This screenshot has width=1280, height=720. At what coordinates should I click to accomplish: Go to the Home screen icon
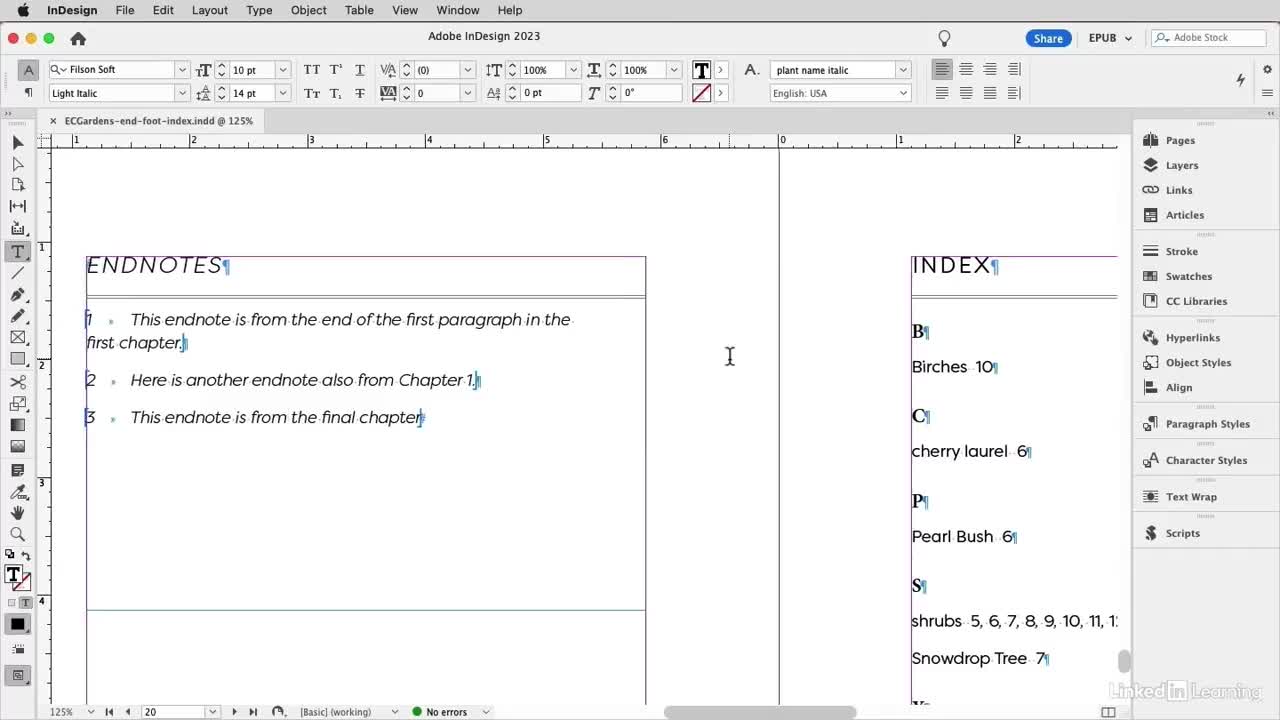78,38
